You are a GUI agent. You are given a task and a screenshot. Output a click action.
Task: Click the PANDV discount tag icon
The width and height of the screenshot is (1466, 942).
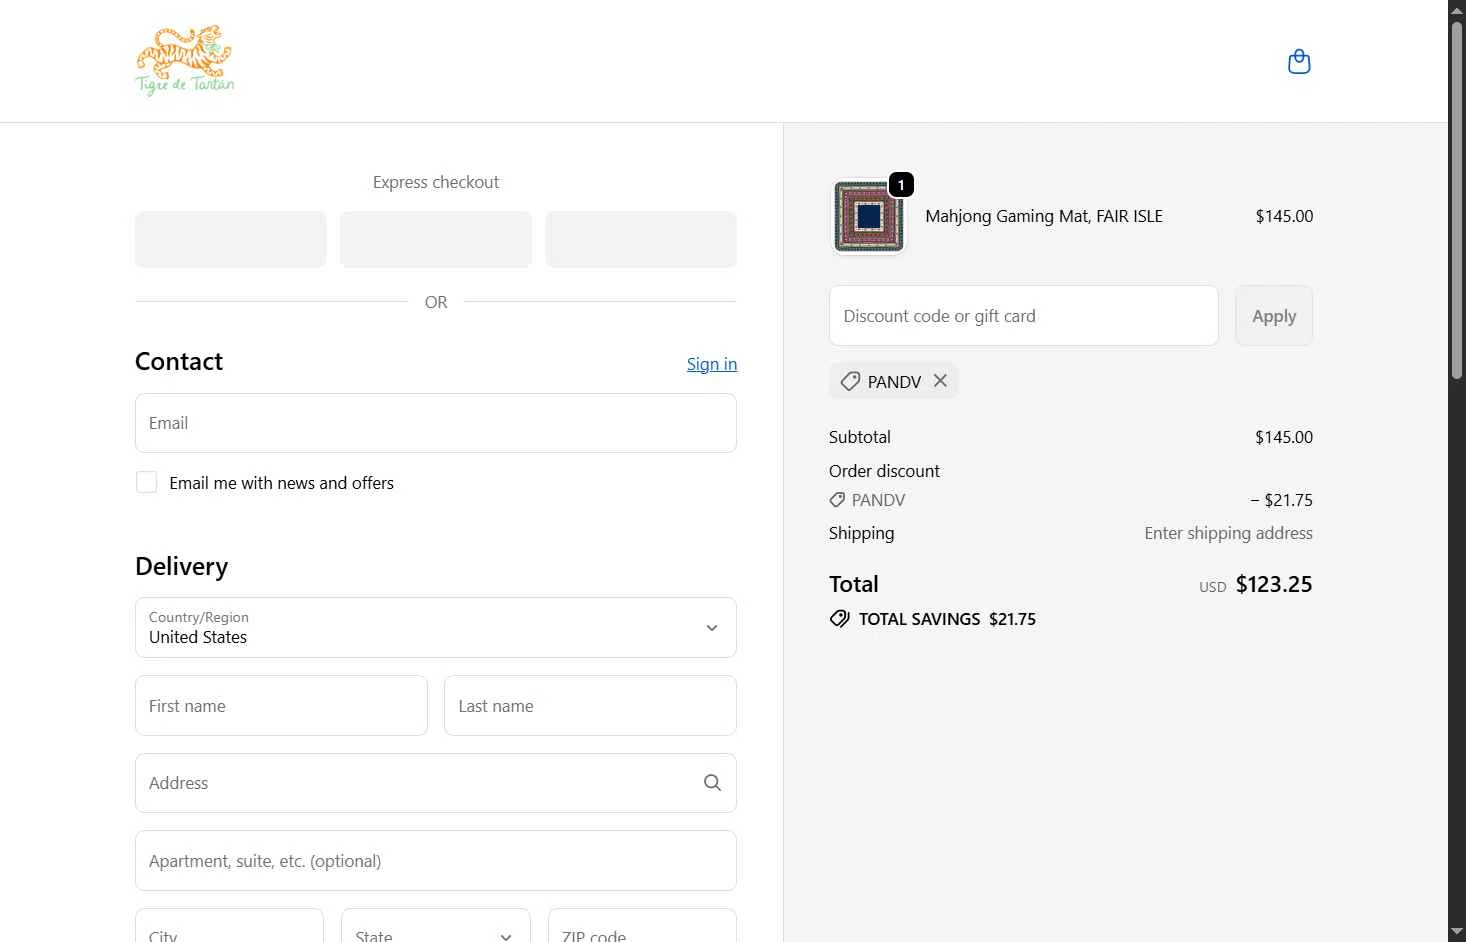point(850,381)
